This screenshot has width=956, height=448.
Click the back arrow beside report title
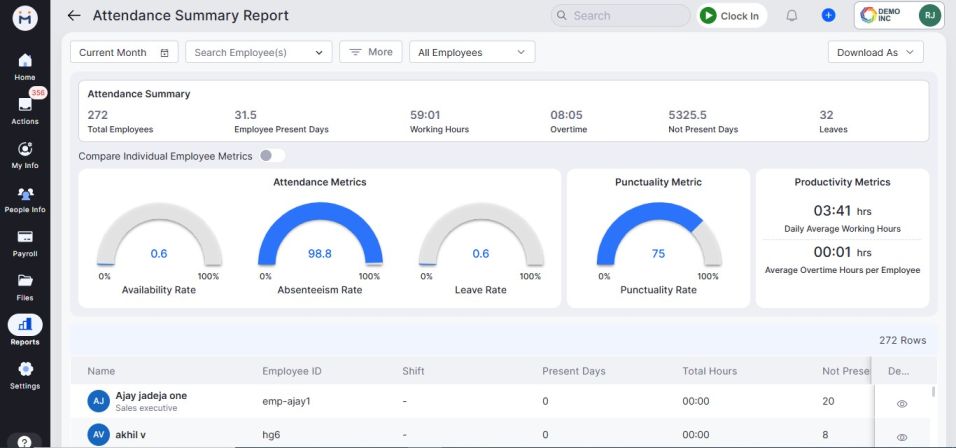73,16
